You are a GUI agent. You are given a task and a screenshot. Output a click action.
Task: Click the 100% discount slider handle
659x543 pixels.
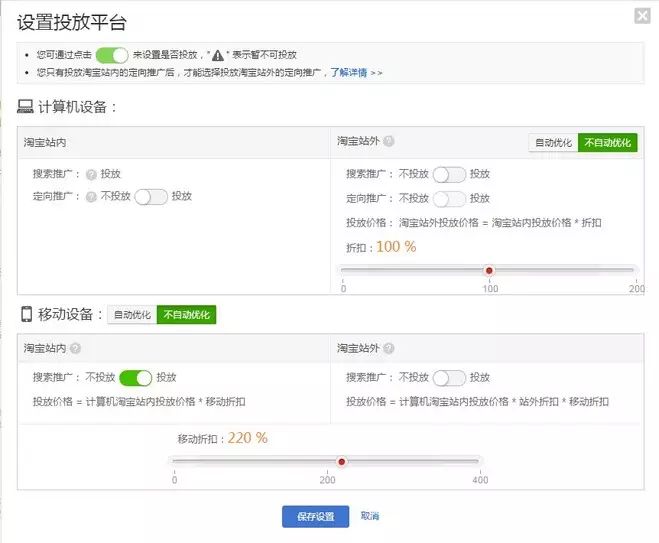point(489,271)
